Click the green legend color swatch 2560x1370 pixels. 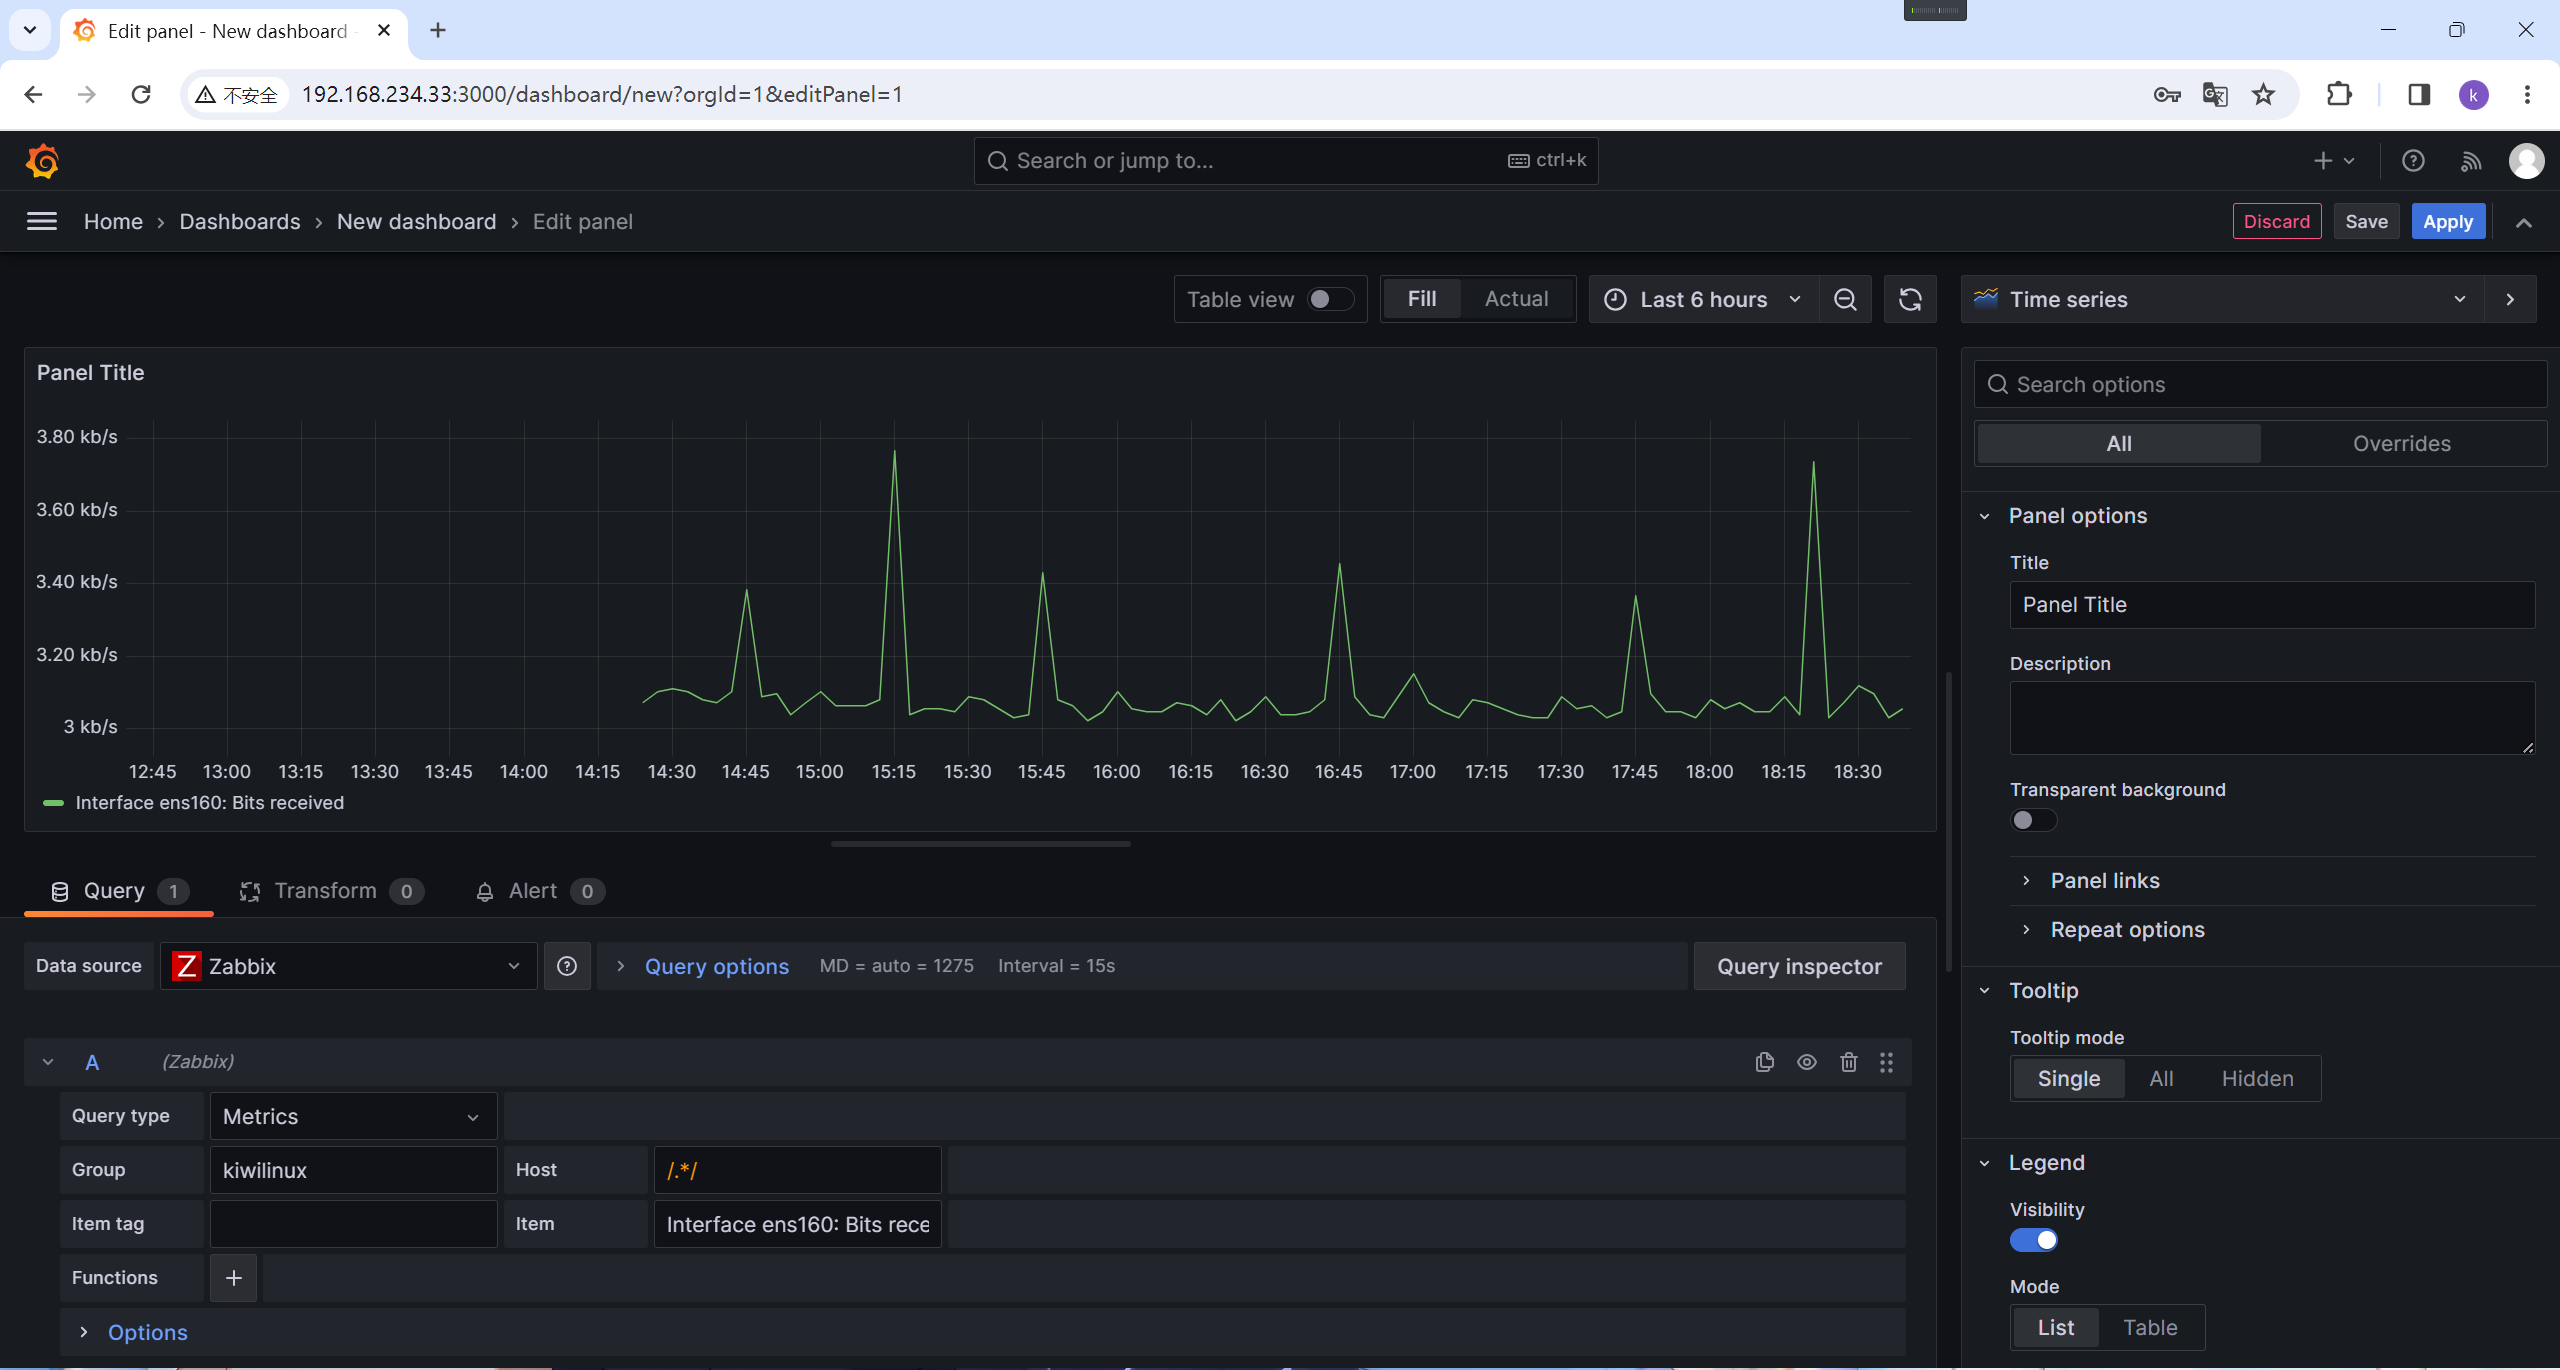point(54,803)
